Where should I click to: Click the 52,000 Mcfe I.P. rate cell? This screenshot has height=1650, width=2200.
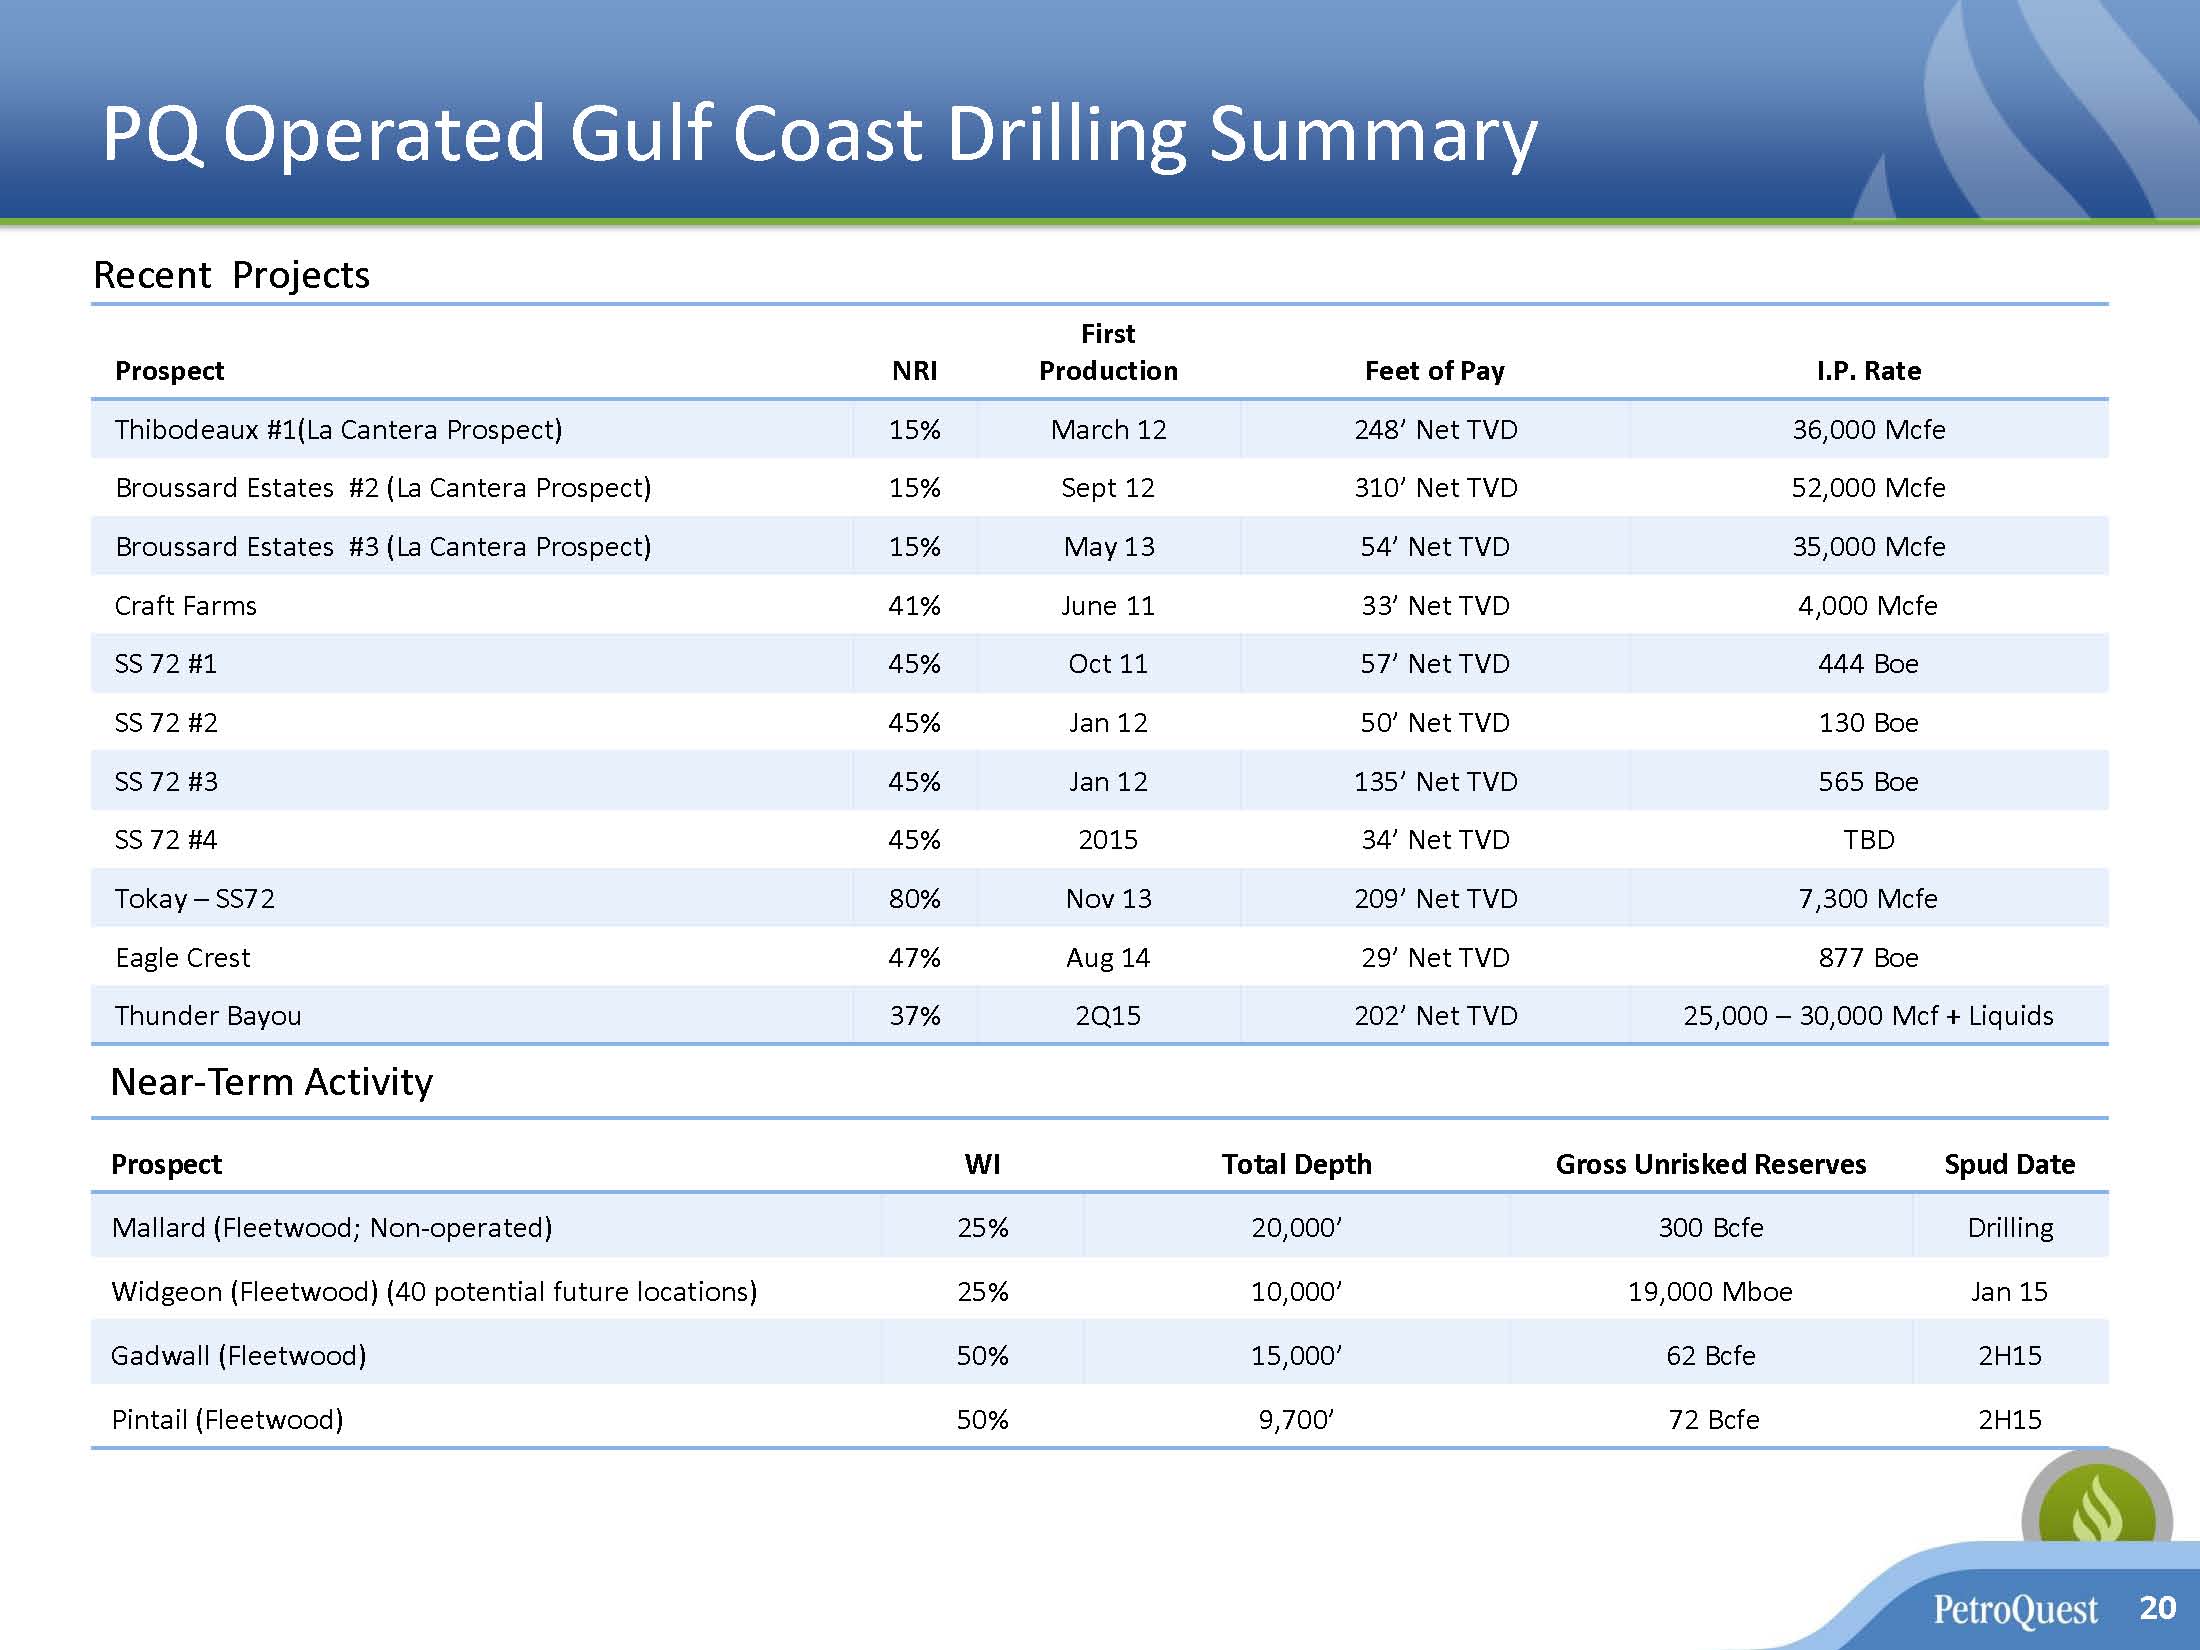pyautogui.click(x=1868, y=488)
